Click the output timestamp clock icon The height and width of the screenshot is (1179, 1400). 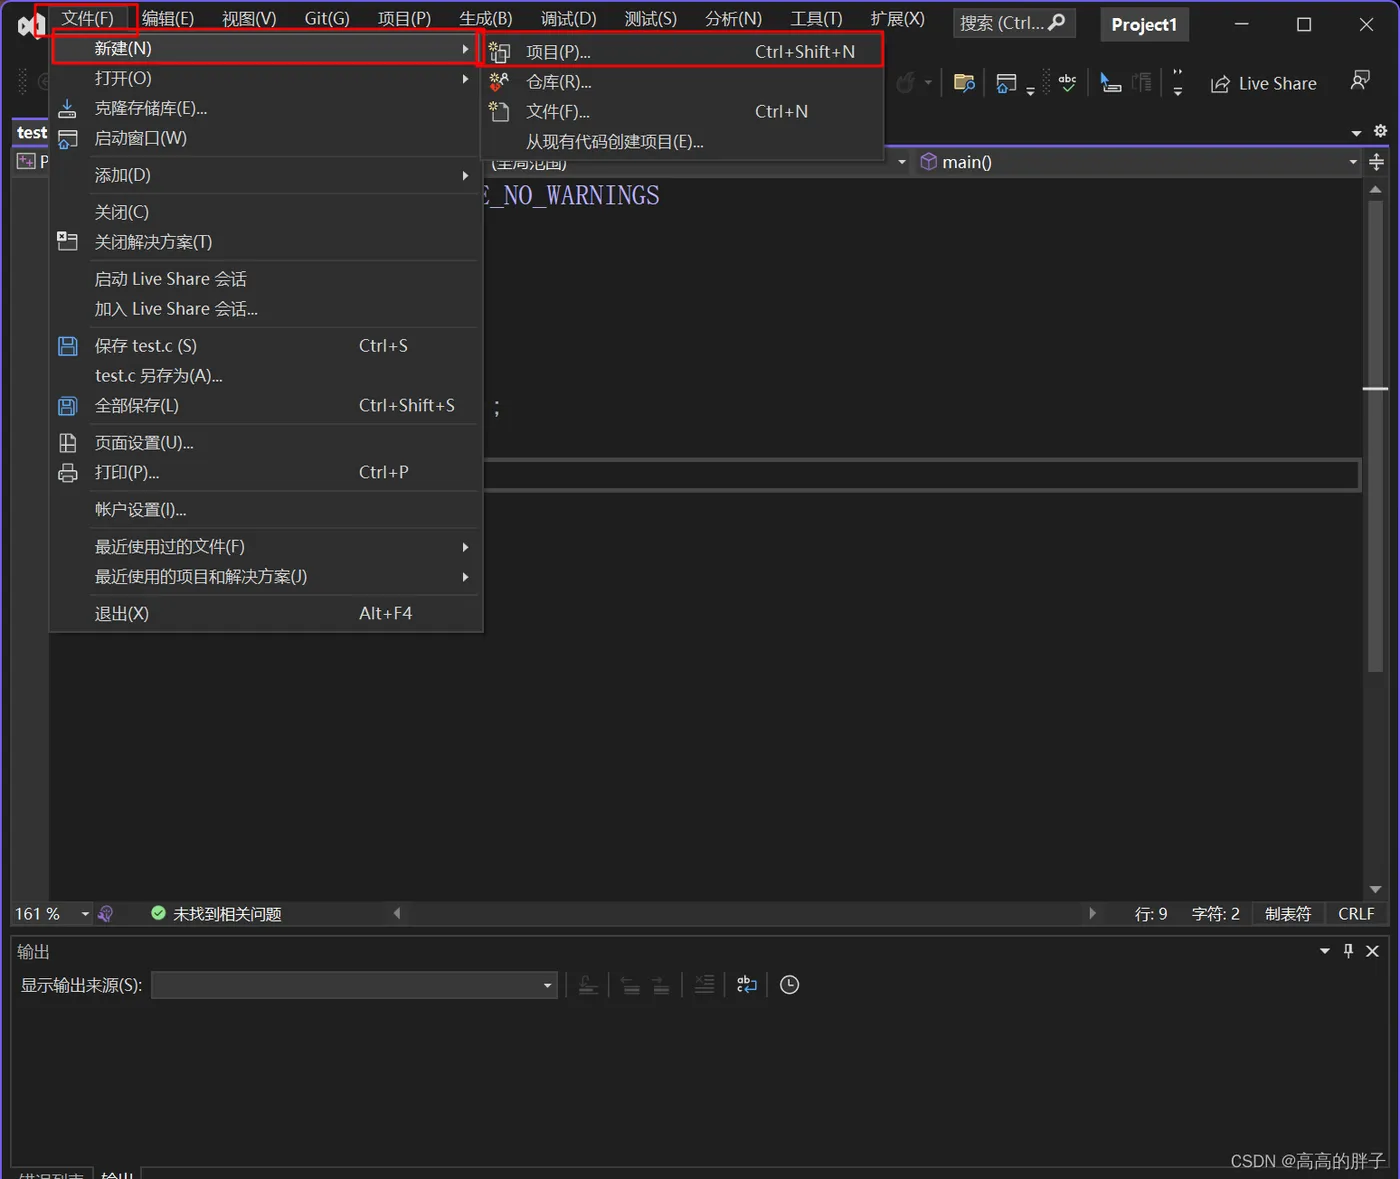pyautogui.click(x=789, y=985)
